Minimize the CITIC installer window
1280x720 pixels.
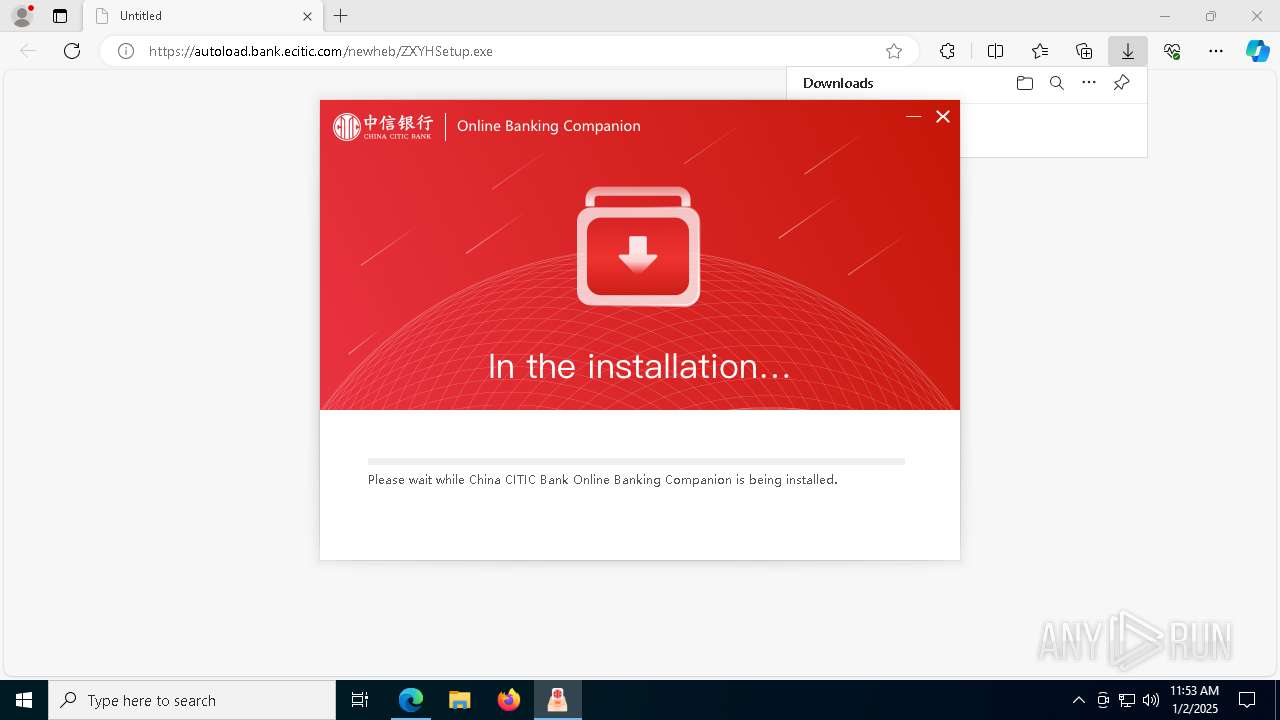pos(913,117)
